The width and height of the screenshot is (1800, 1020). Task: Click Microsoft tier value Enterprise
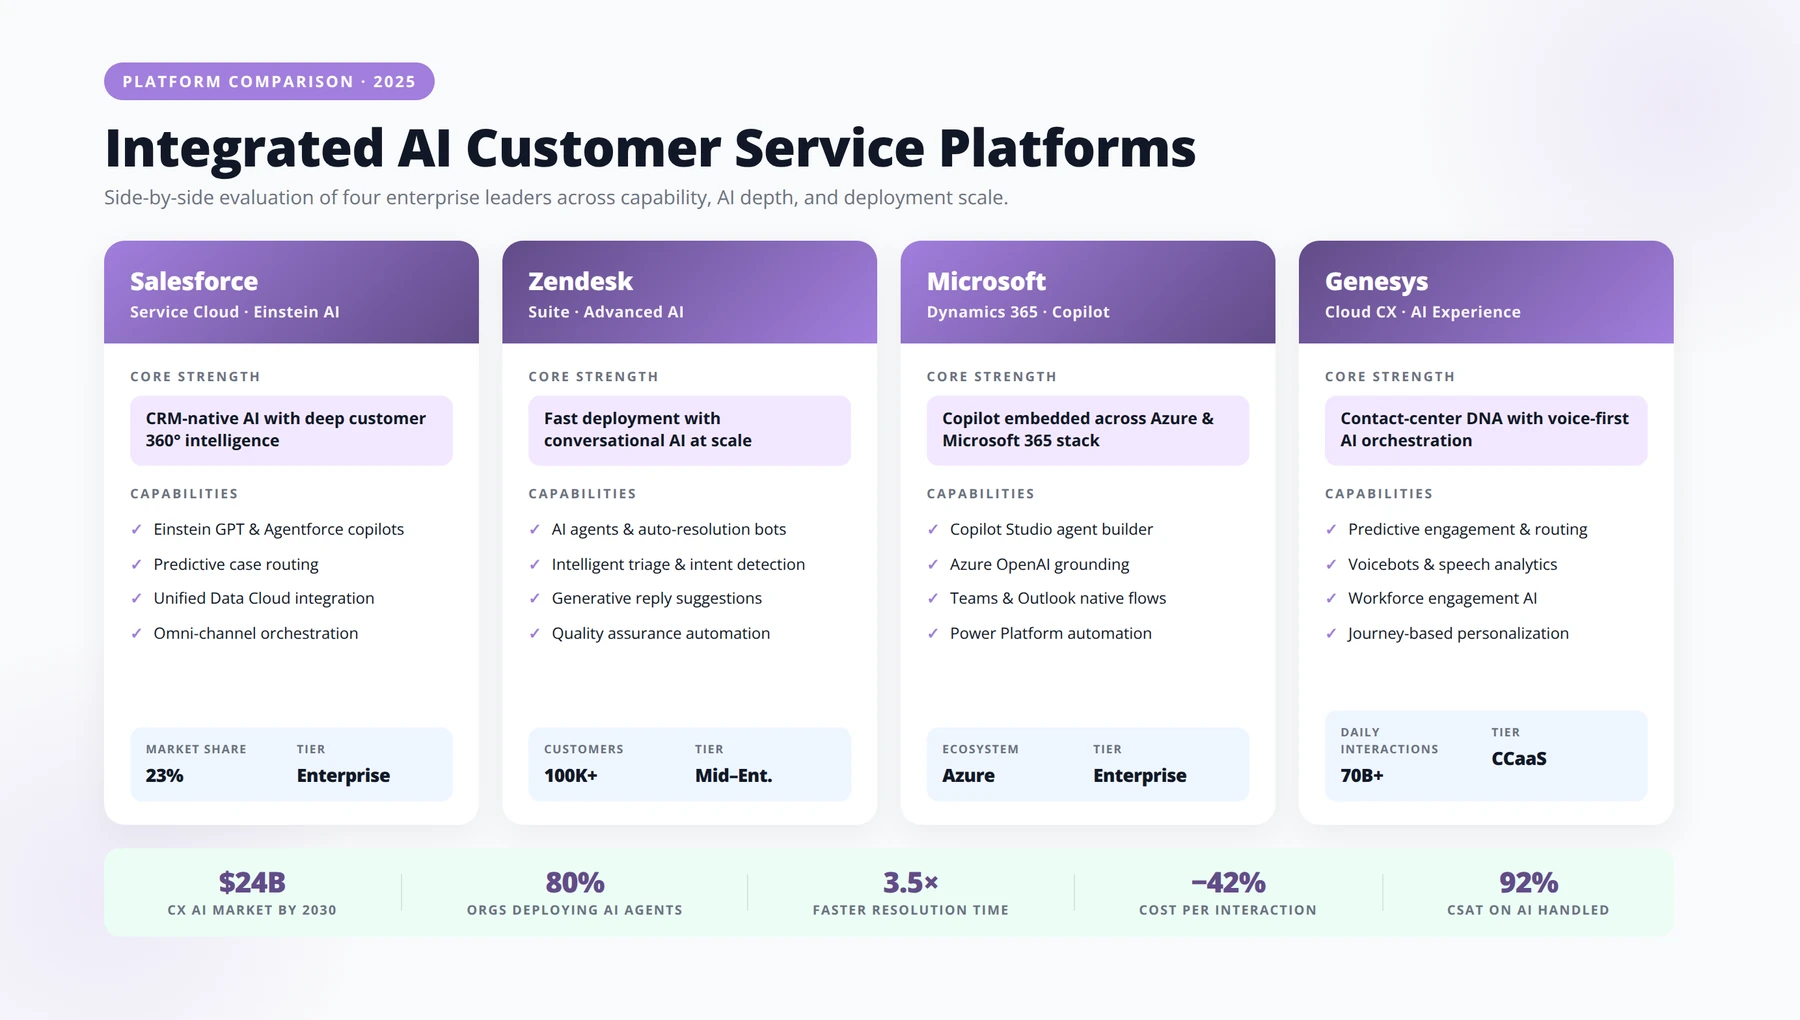1140,775
